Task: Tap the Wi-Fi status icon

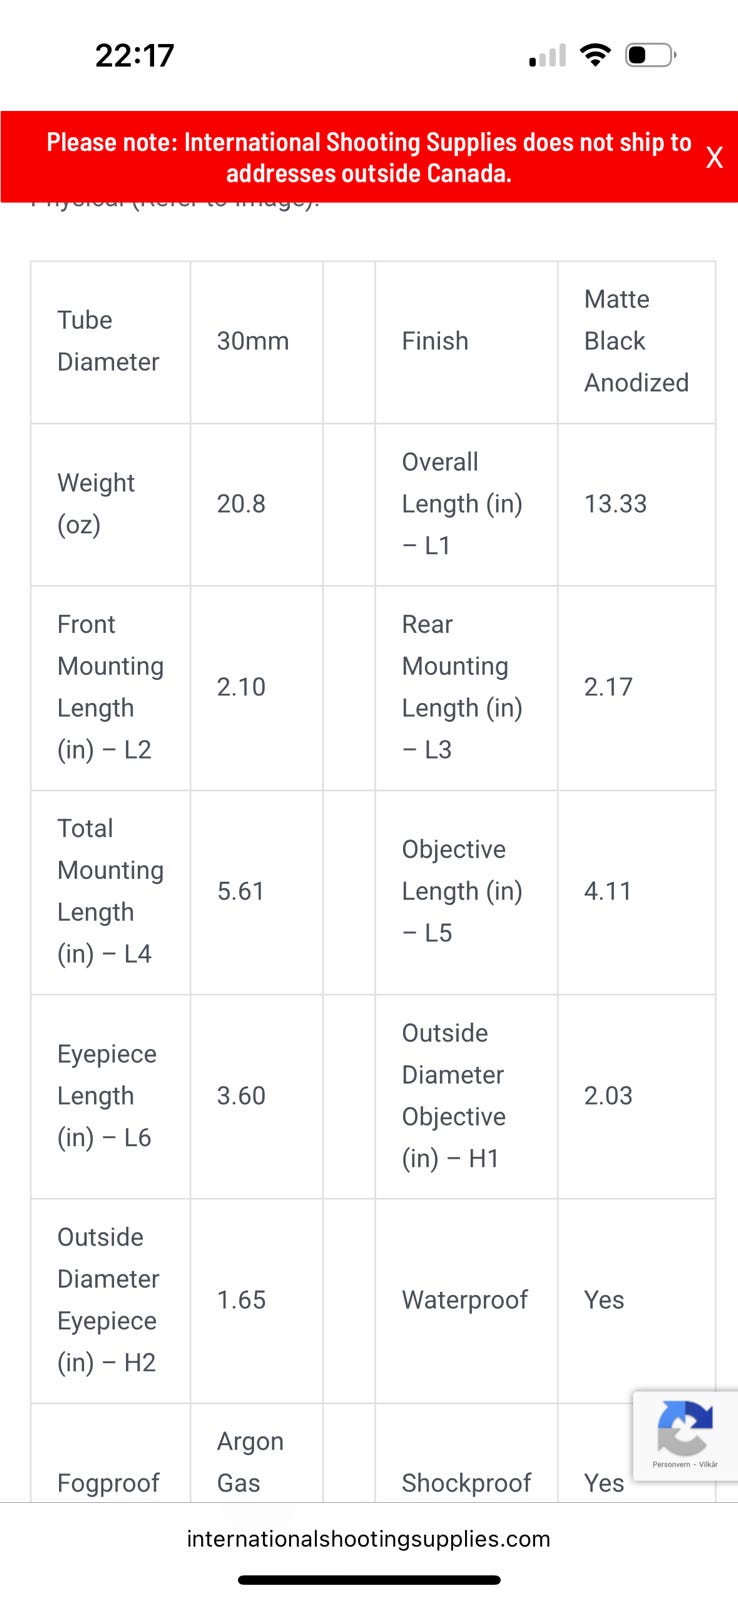Action: coord(595,55)
